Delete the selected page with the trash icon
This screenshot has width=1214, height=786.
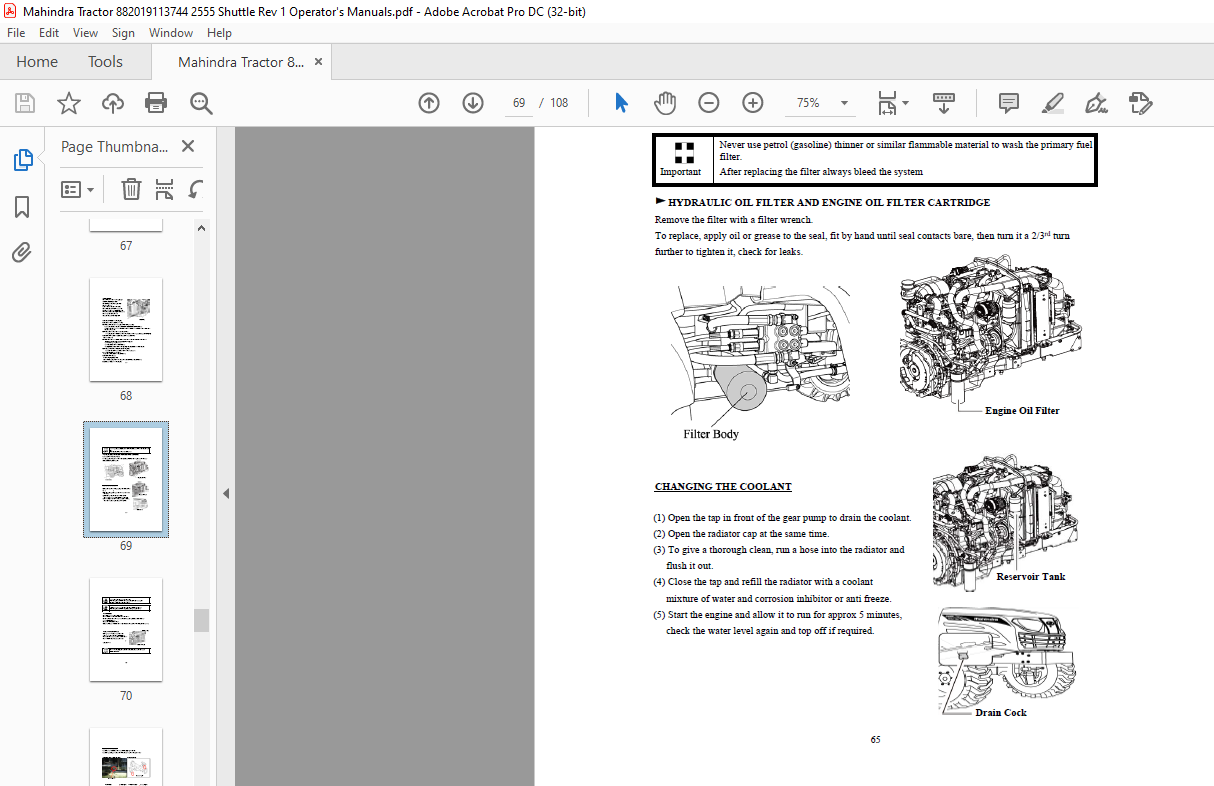click(x=131, y=189)
